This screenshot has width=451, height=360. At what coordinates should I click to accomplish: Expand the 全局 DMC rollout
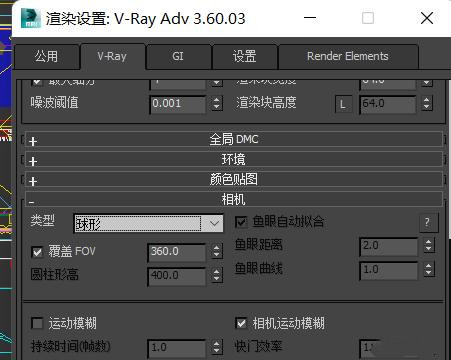click(234, 140)
